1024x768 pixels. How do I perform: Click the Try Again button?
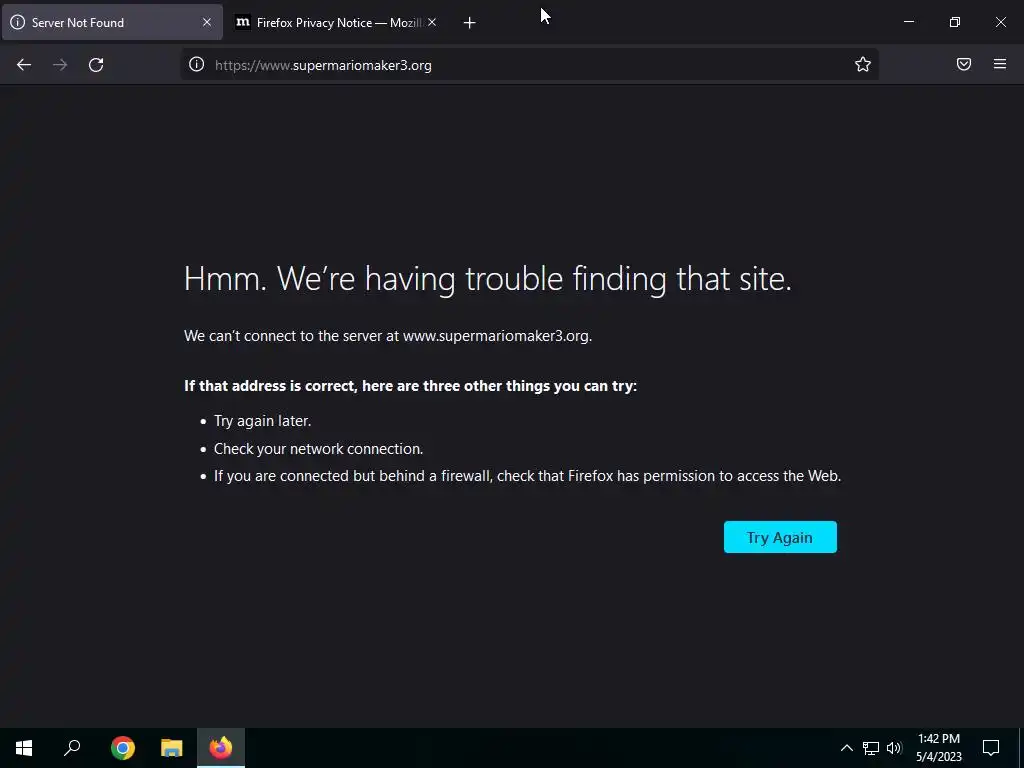pos(780,537)
